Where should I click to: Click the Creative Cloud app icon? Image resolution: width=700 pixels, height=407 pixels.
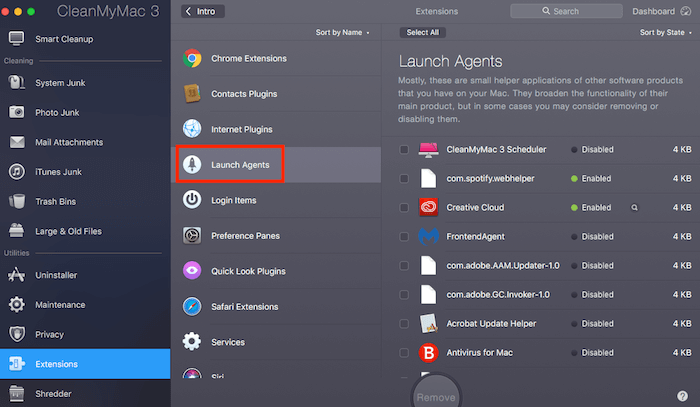click(428, 207)
